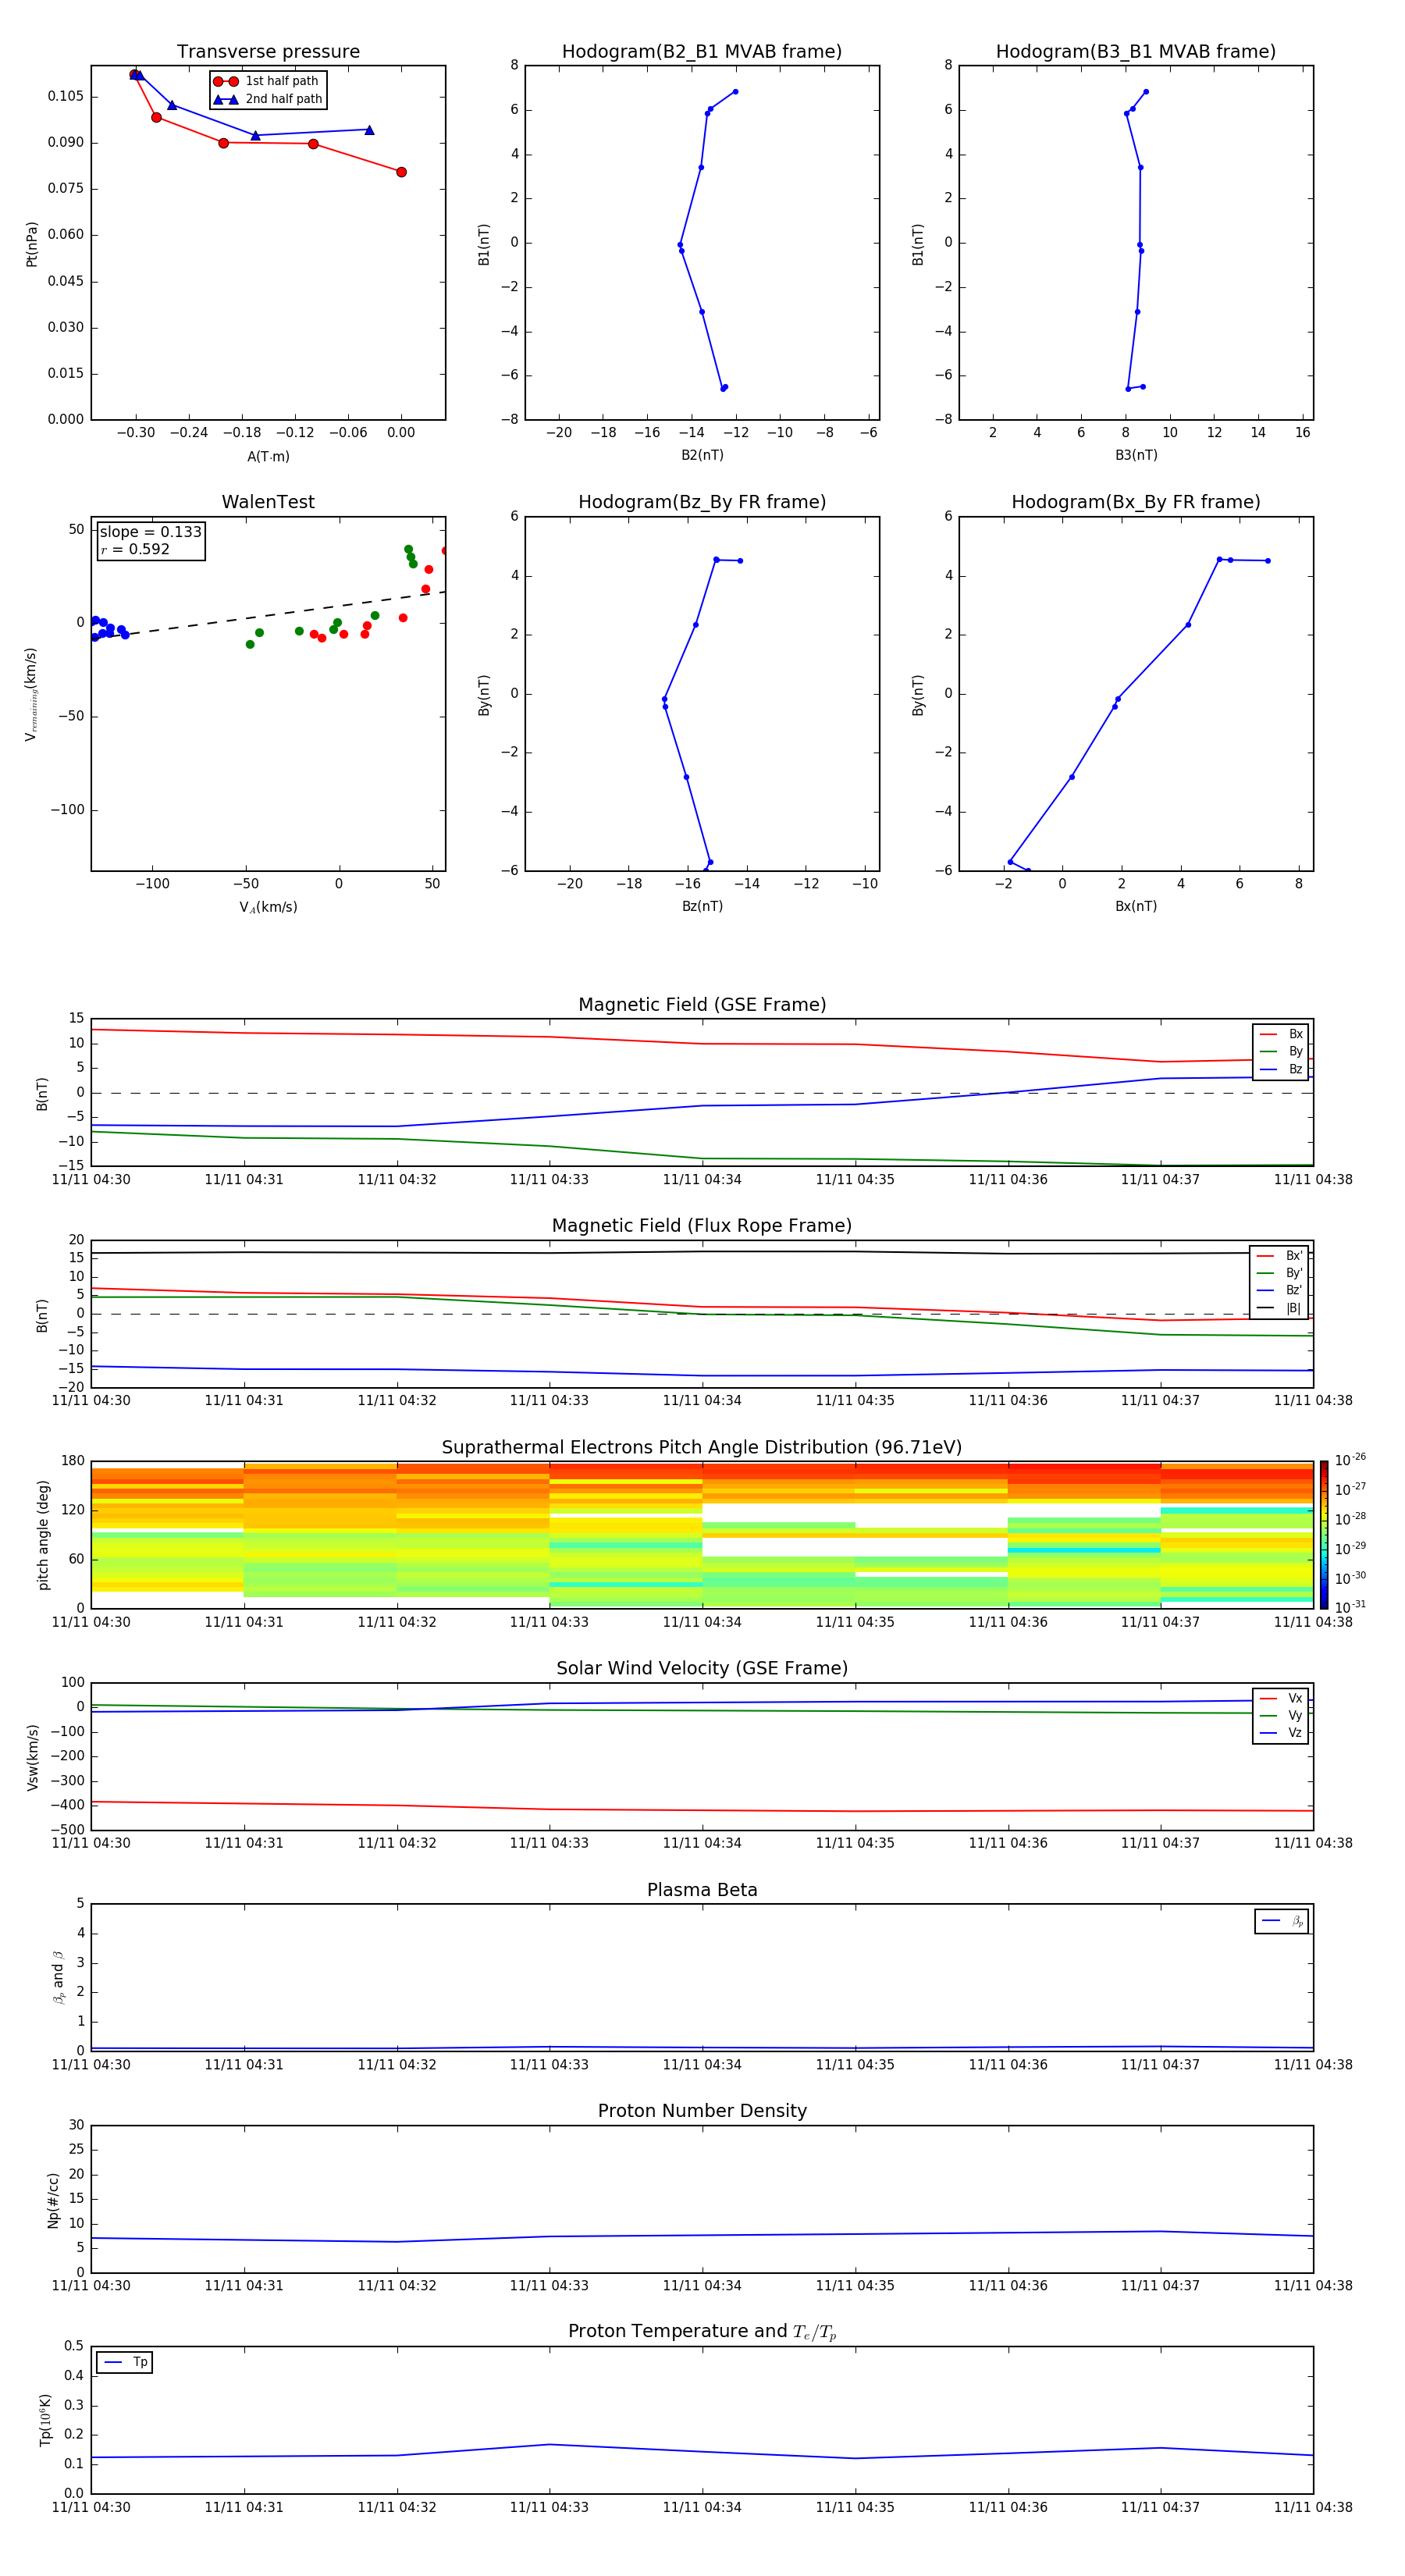
Task: Click the '11/11 04:30' tick under Plasma Beta
Action: 91,2064
